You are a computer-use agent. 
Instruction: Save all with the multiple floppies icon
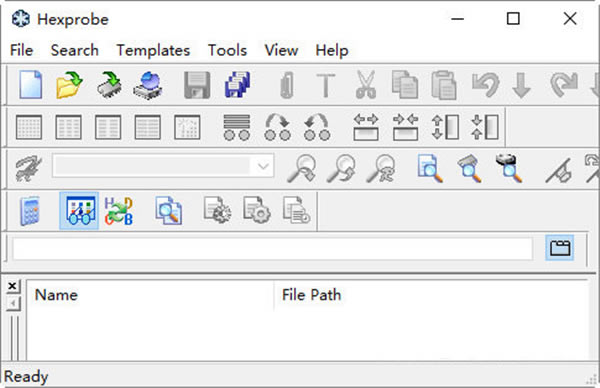tap(237, 85)
